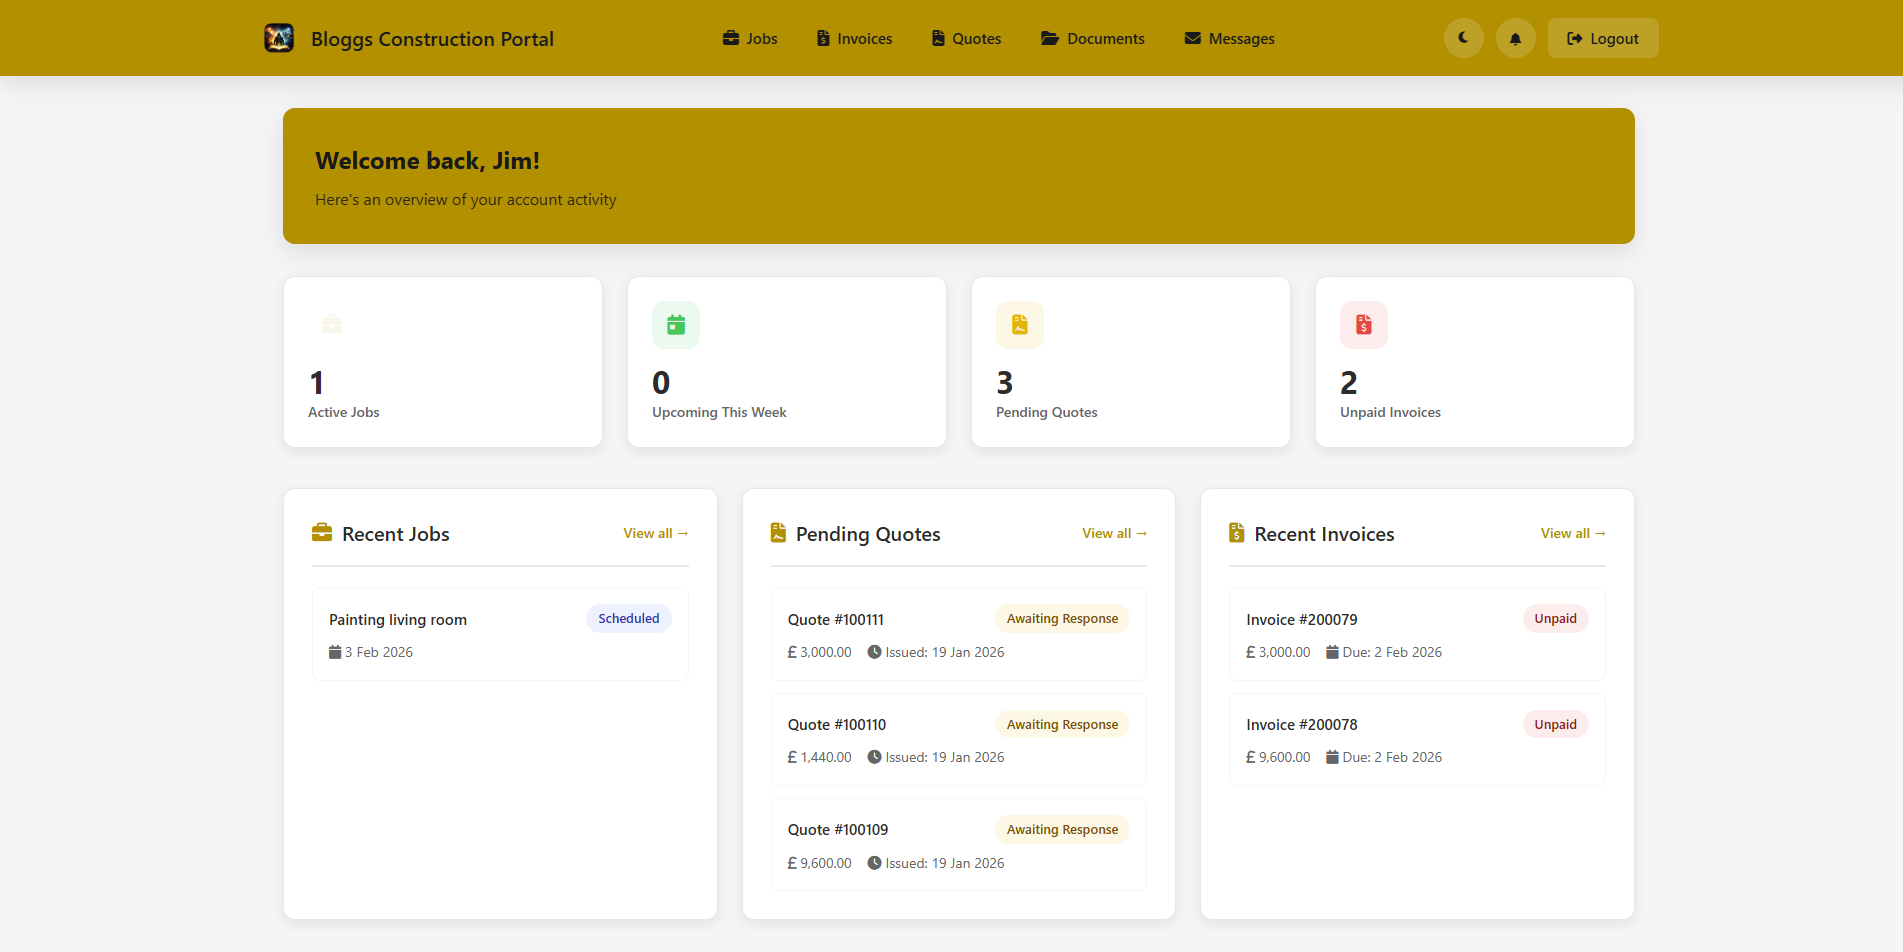Click the red invoice icon on Unpaid Invoices card
The height and width of the screenshot is (952, 1903).
pyautogui.click(x=1363, y=324)
